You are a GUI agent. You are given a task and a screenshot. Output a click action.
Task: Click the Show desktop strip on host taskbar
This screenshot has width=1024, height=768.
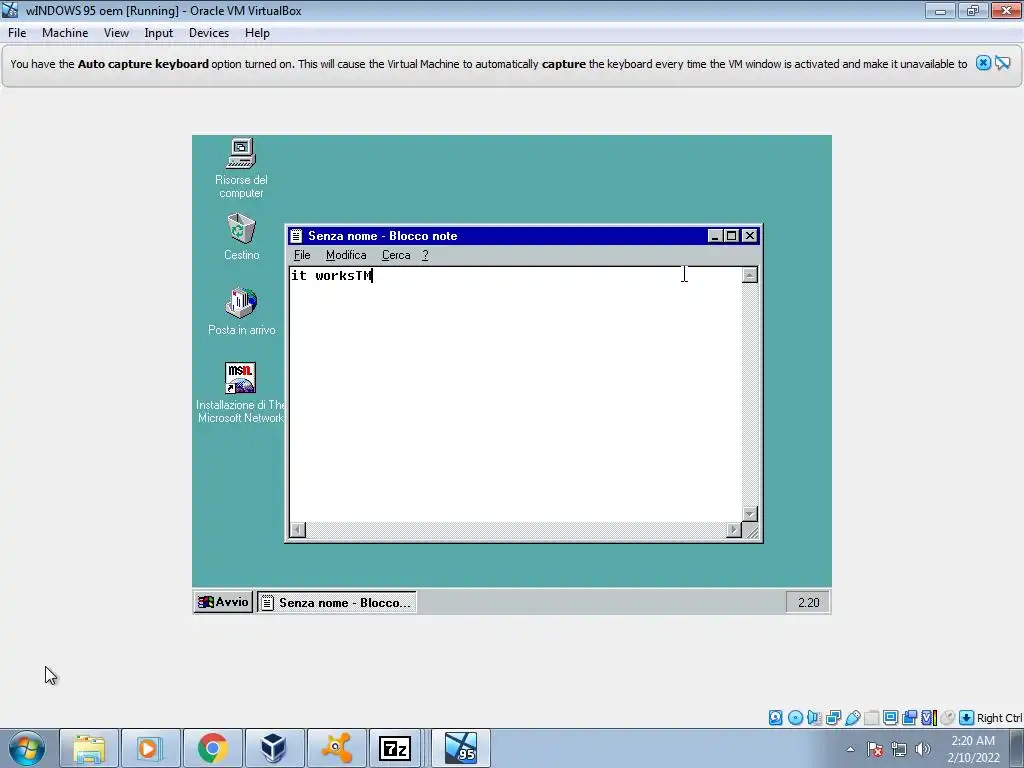[x=1017, y=748]
